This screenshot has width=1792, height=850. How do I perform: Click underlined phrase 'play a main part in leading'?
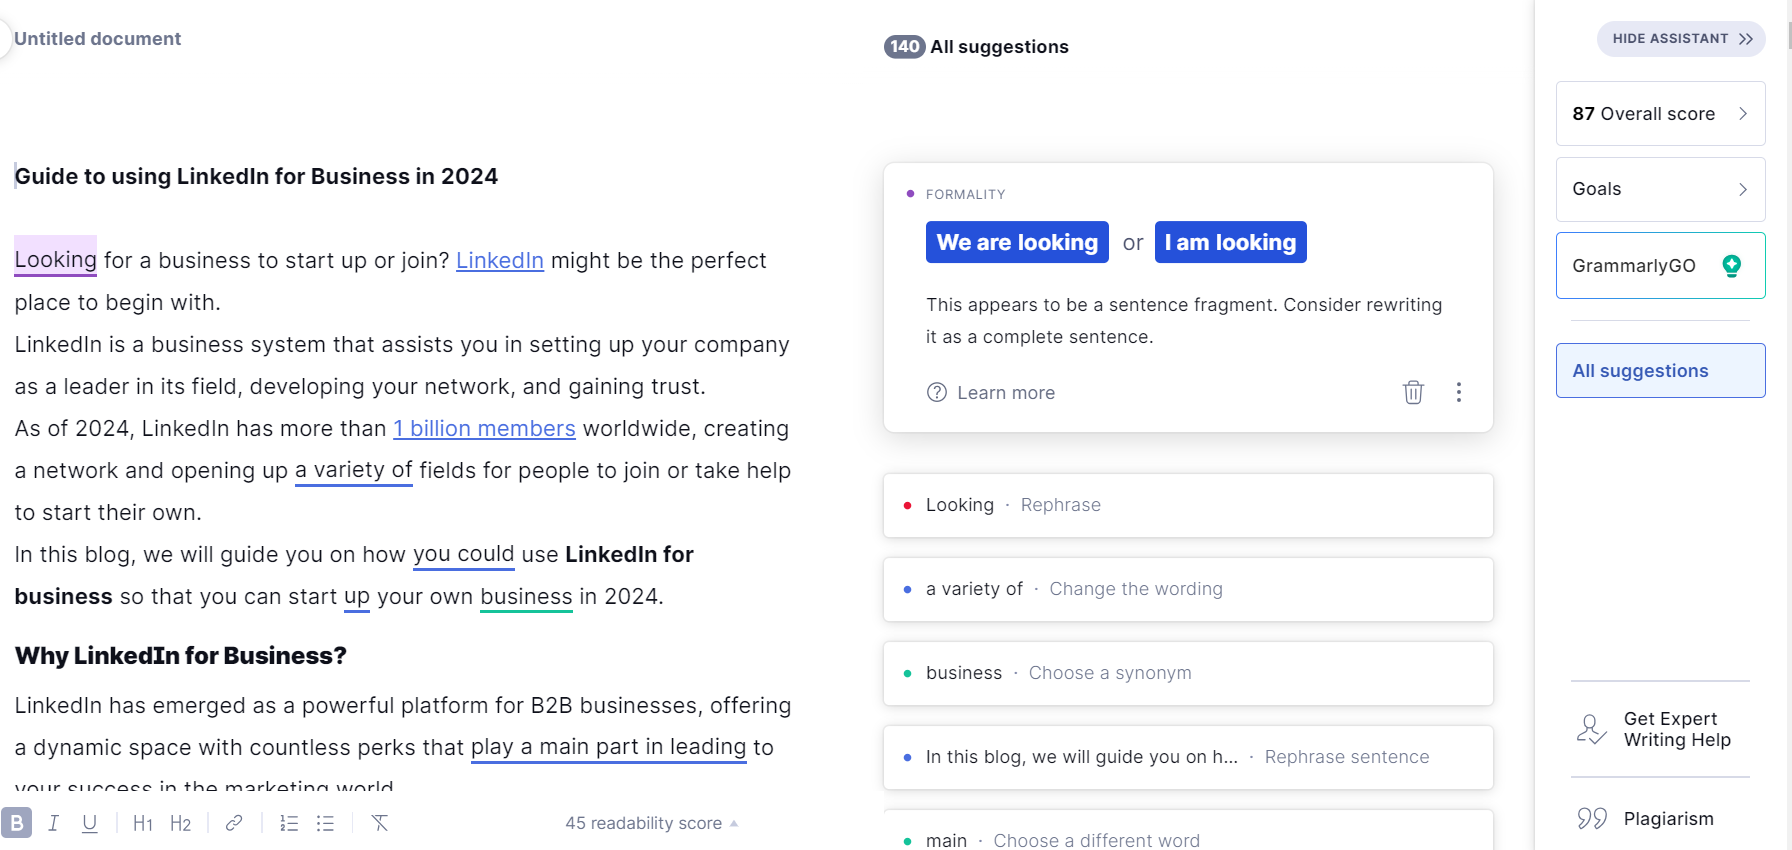(x=609, y=747)
